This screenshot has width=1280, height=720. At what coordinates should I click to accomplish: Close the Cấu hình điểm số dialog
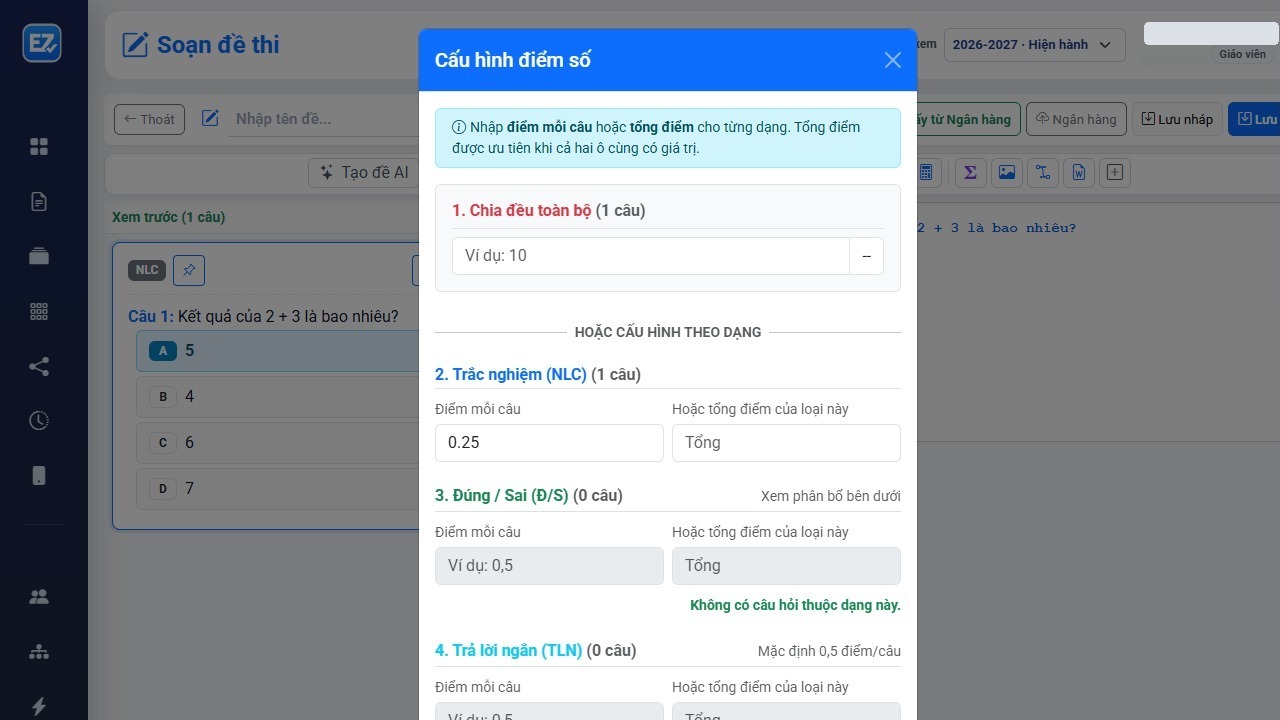pos(893,60)
